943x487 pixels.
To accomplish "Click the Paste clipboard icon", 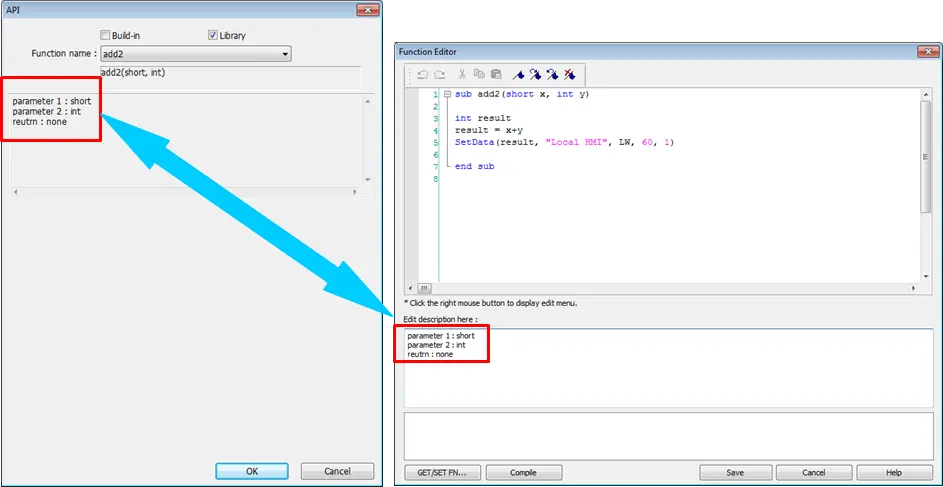I will click(x=496, y=75).
